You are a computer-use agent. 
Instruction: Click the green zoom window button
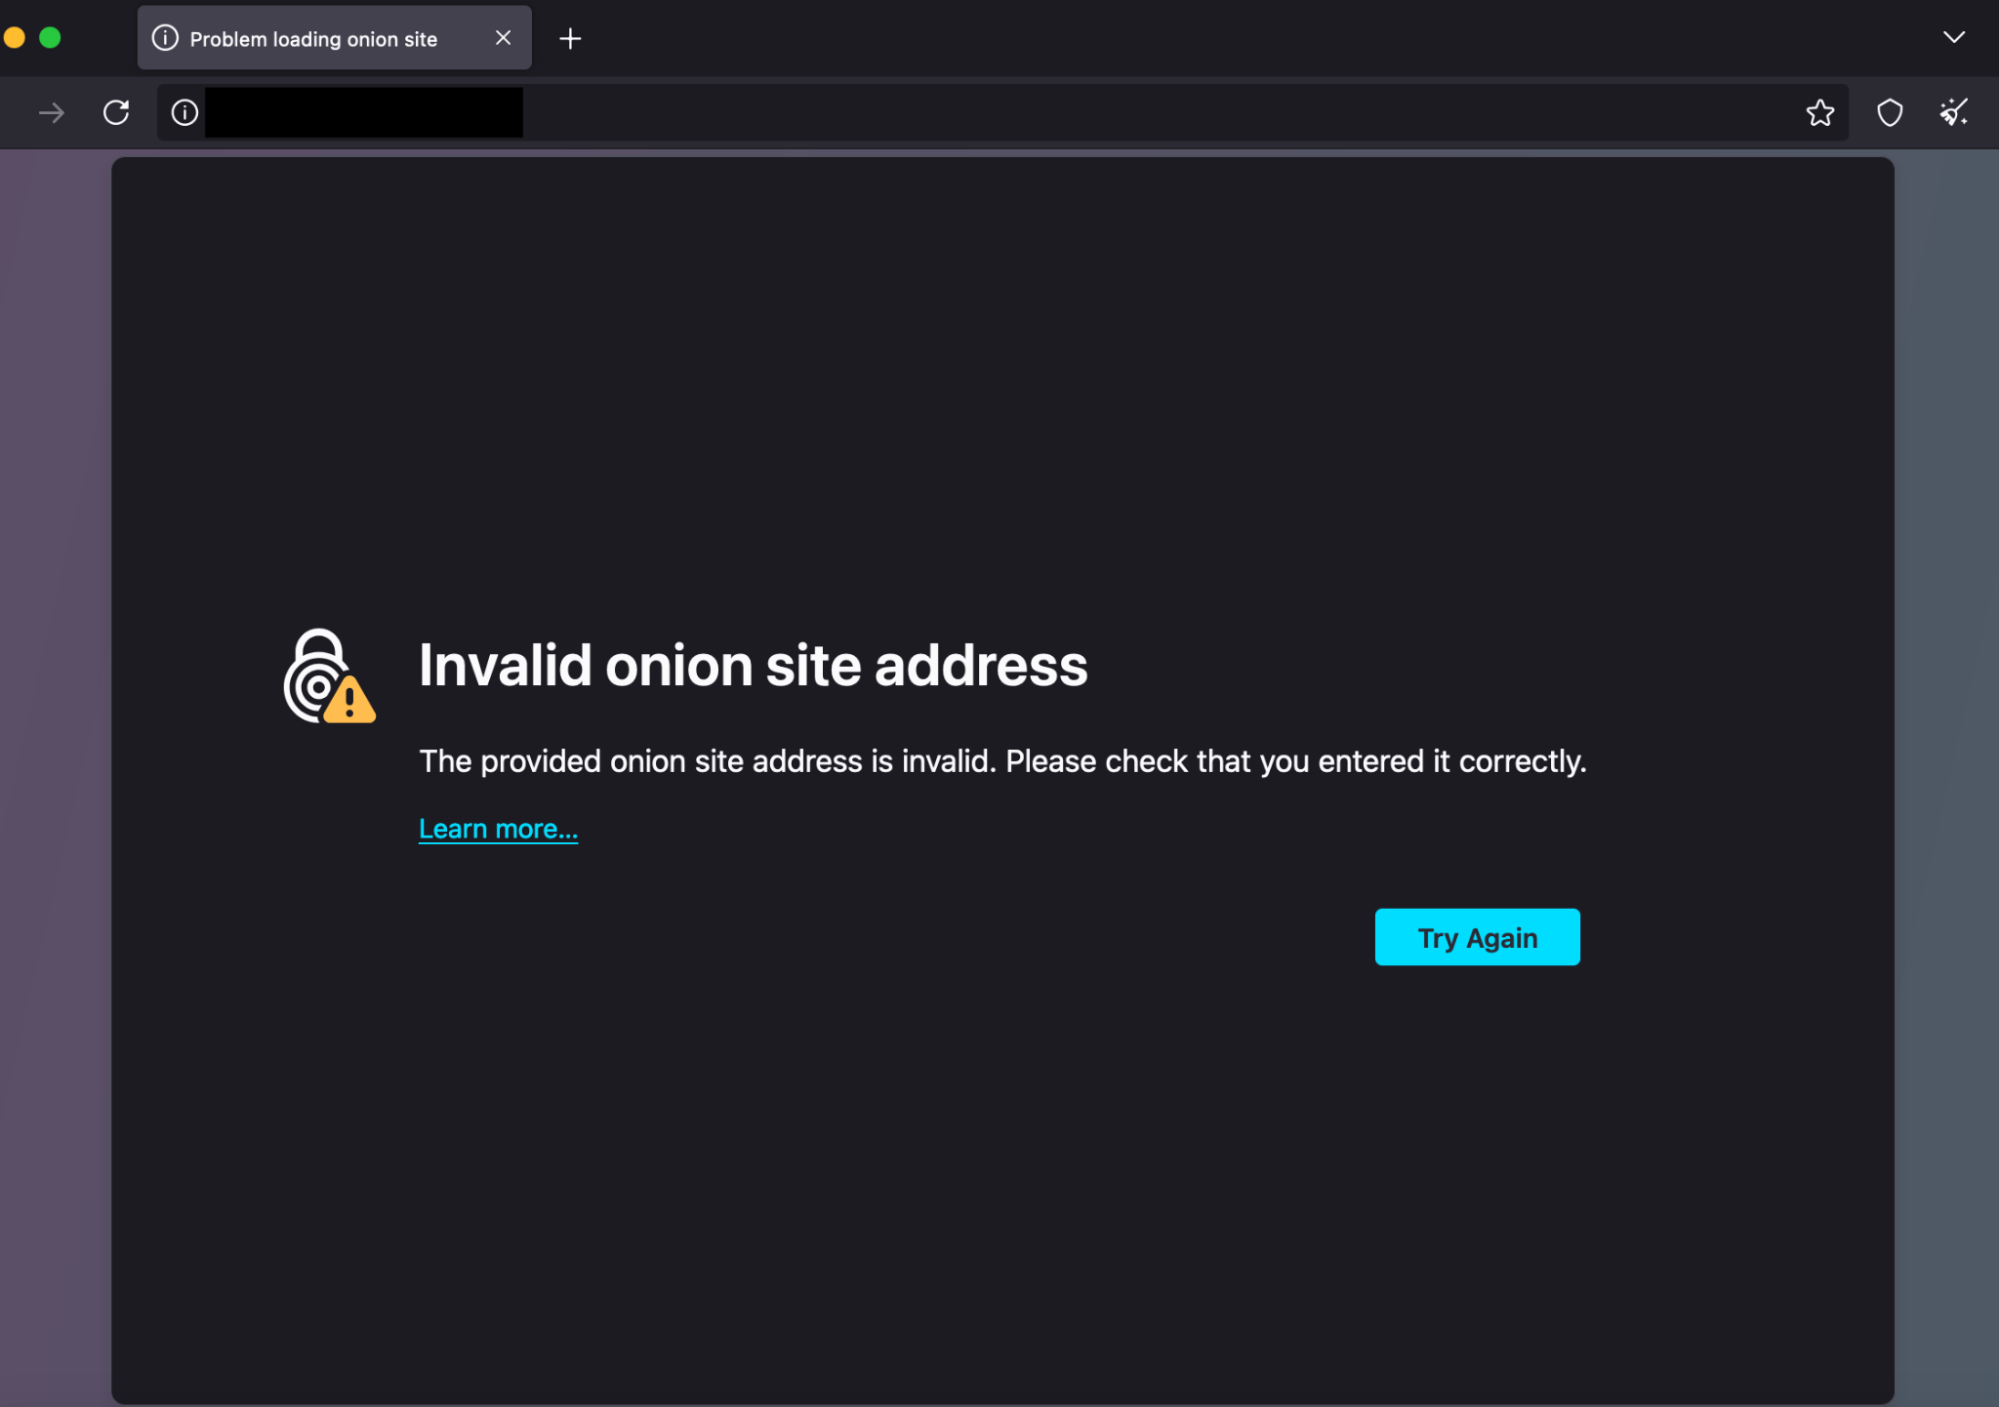pos(48,36)
